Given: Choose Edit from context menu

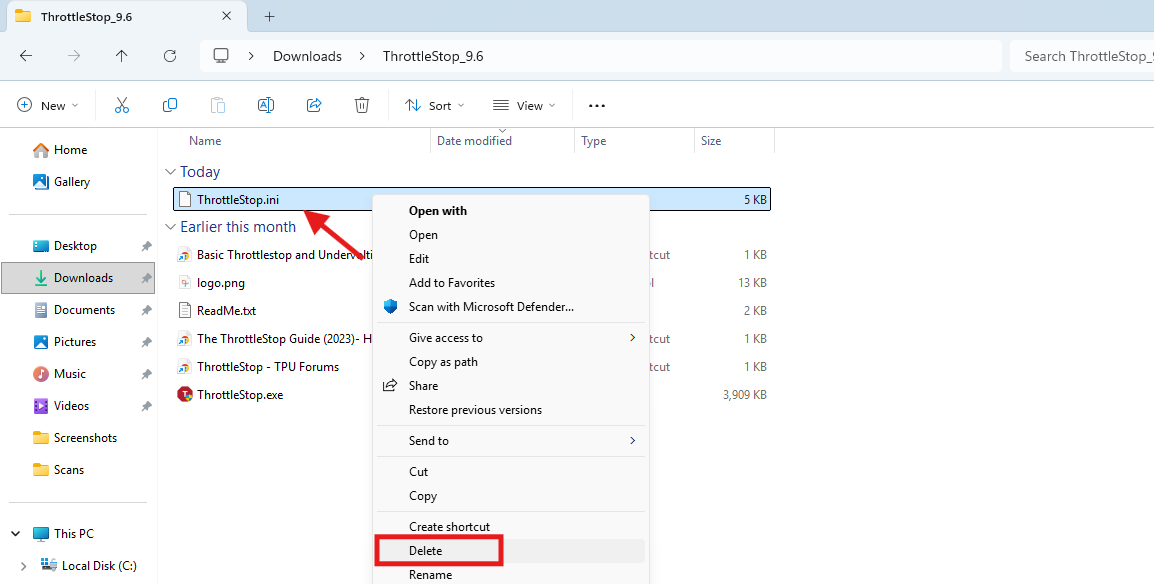Looking at the screenshot, I should pos(511,259).
